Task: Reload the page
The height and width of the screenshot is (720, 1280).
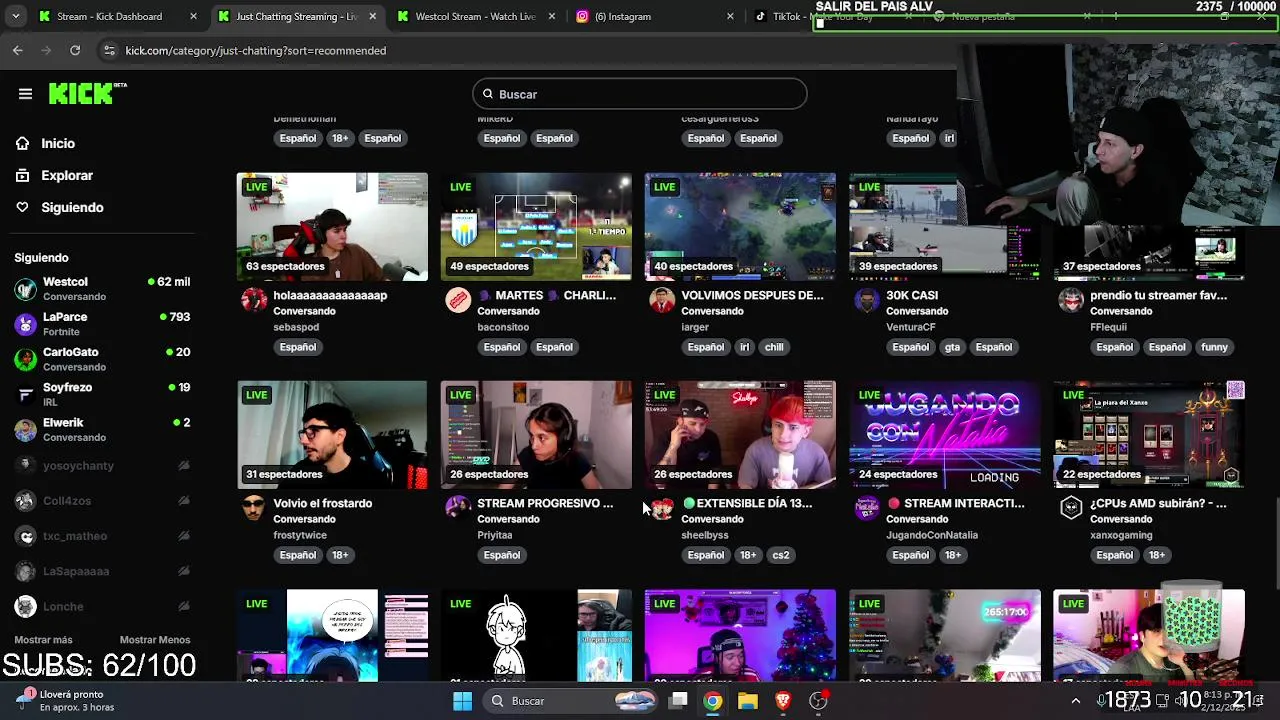Action: coord(75,50)
